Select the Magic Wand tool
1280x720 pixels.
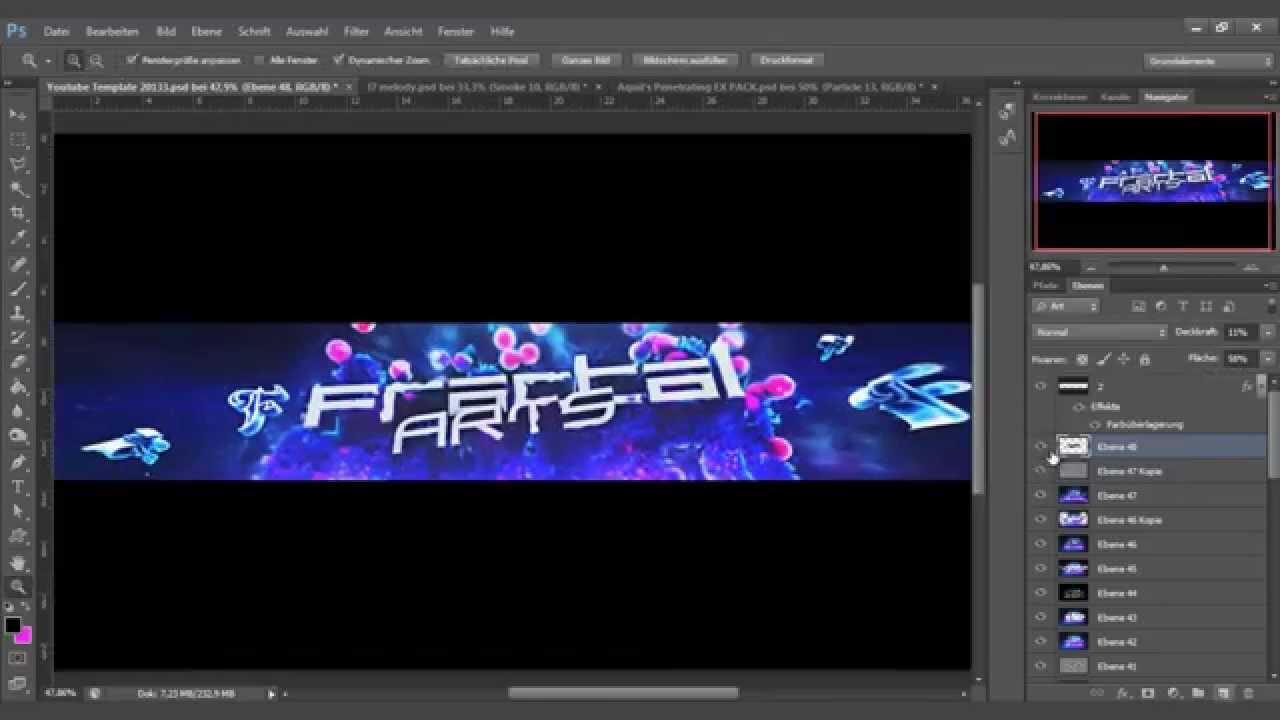[x=18, y=189]
